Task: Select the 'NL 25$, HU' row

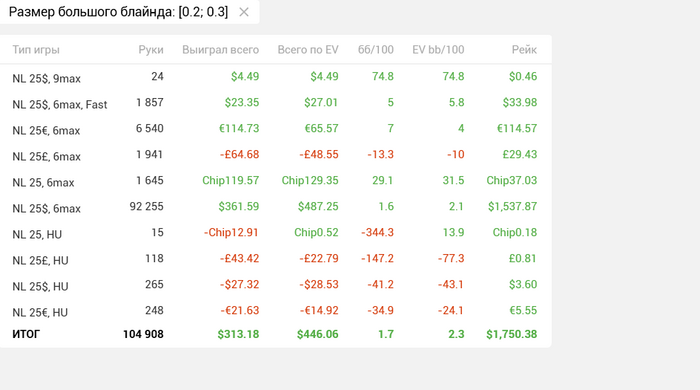Action: [x=275, y=284]
